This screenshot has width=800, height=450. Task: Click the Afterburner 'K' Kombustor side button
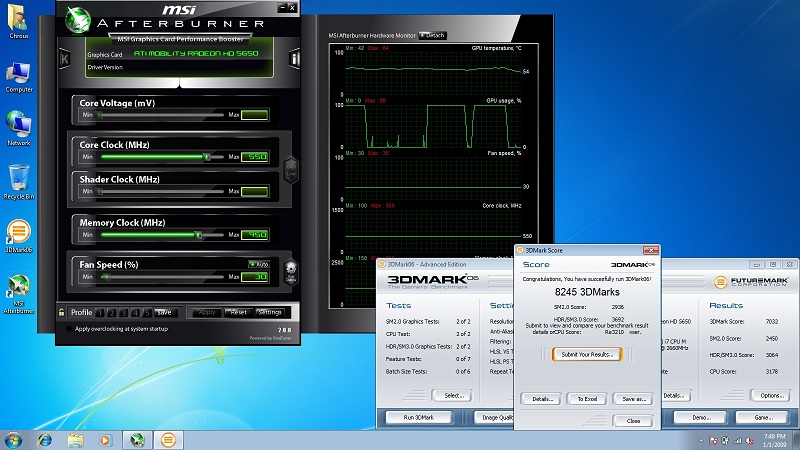click(x=65, y=59)
